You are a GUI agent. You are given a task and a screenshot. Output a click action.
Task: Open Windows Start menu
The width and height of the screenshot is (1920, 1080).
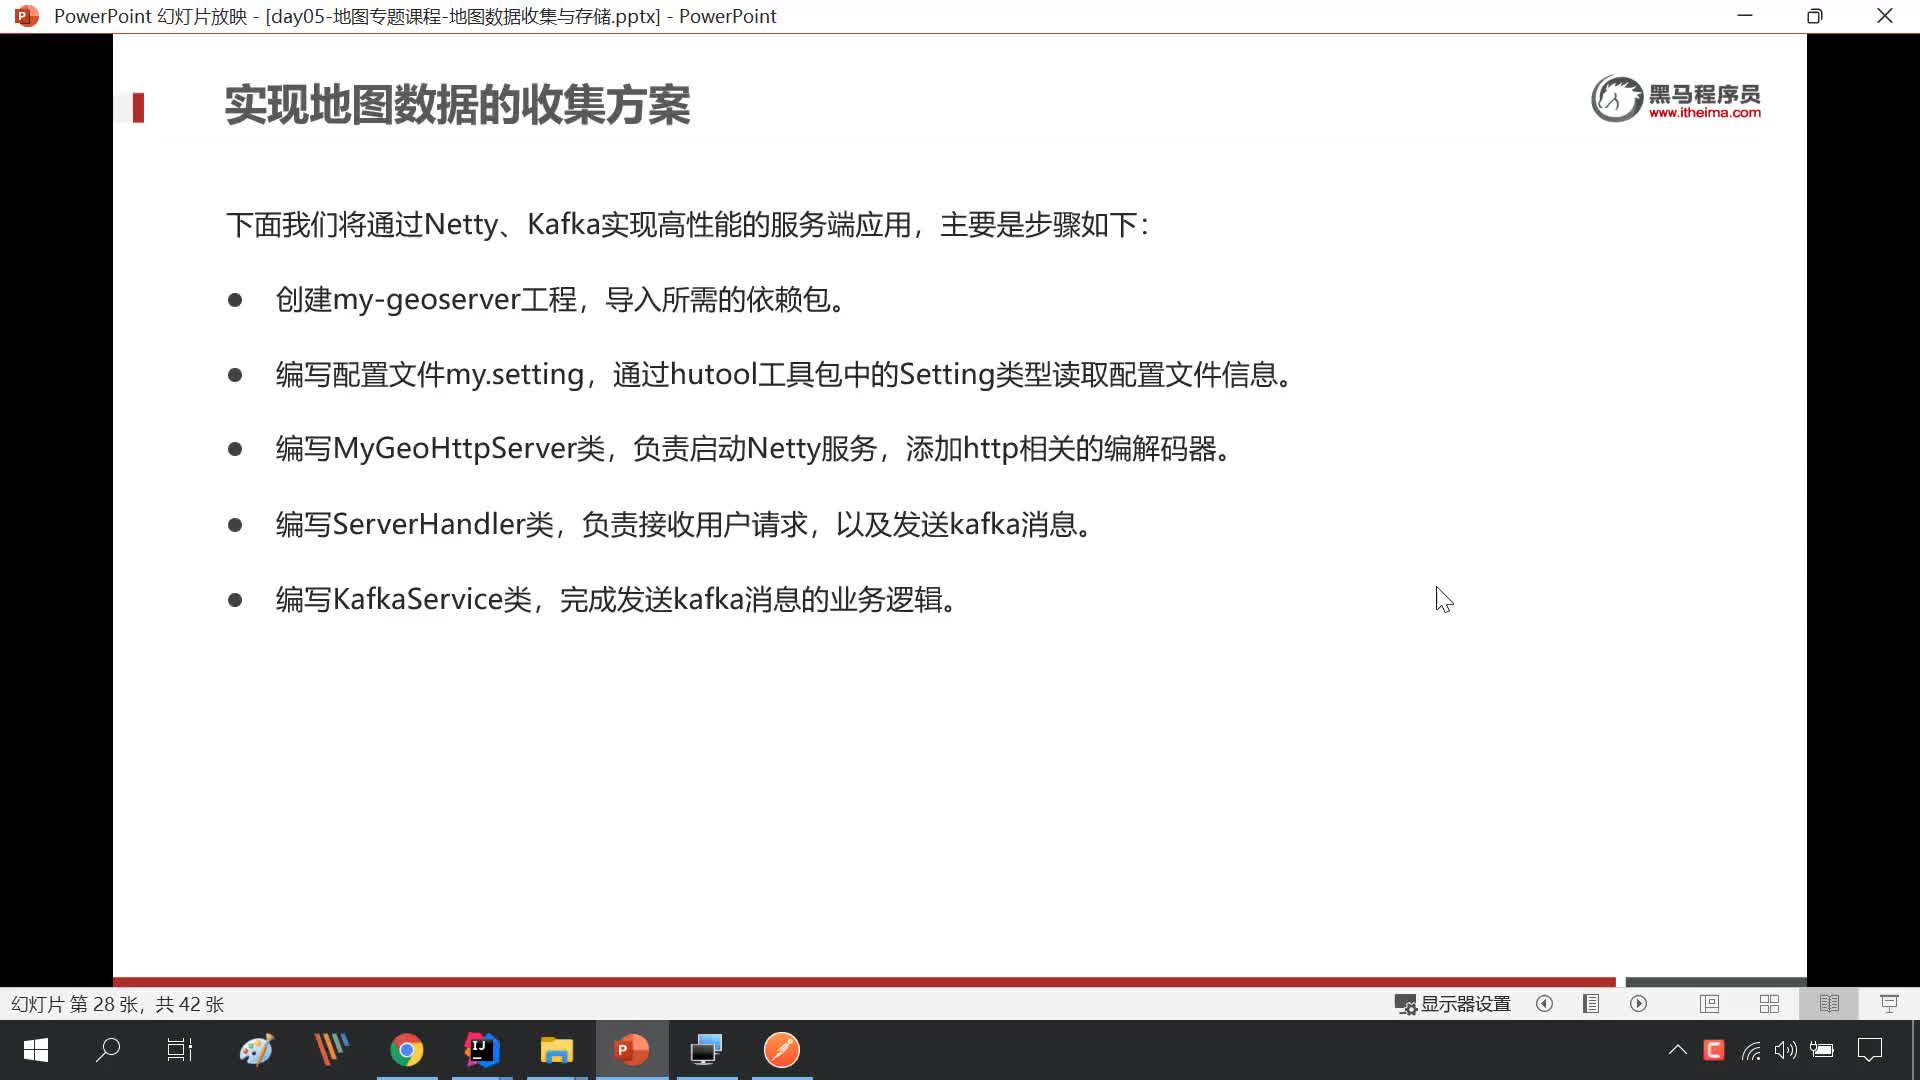(36, 1050)
